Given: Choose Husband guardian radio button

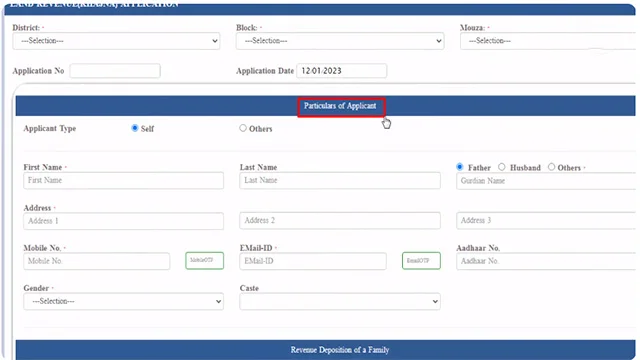Looking at the screenshot, I should [502, 167].
